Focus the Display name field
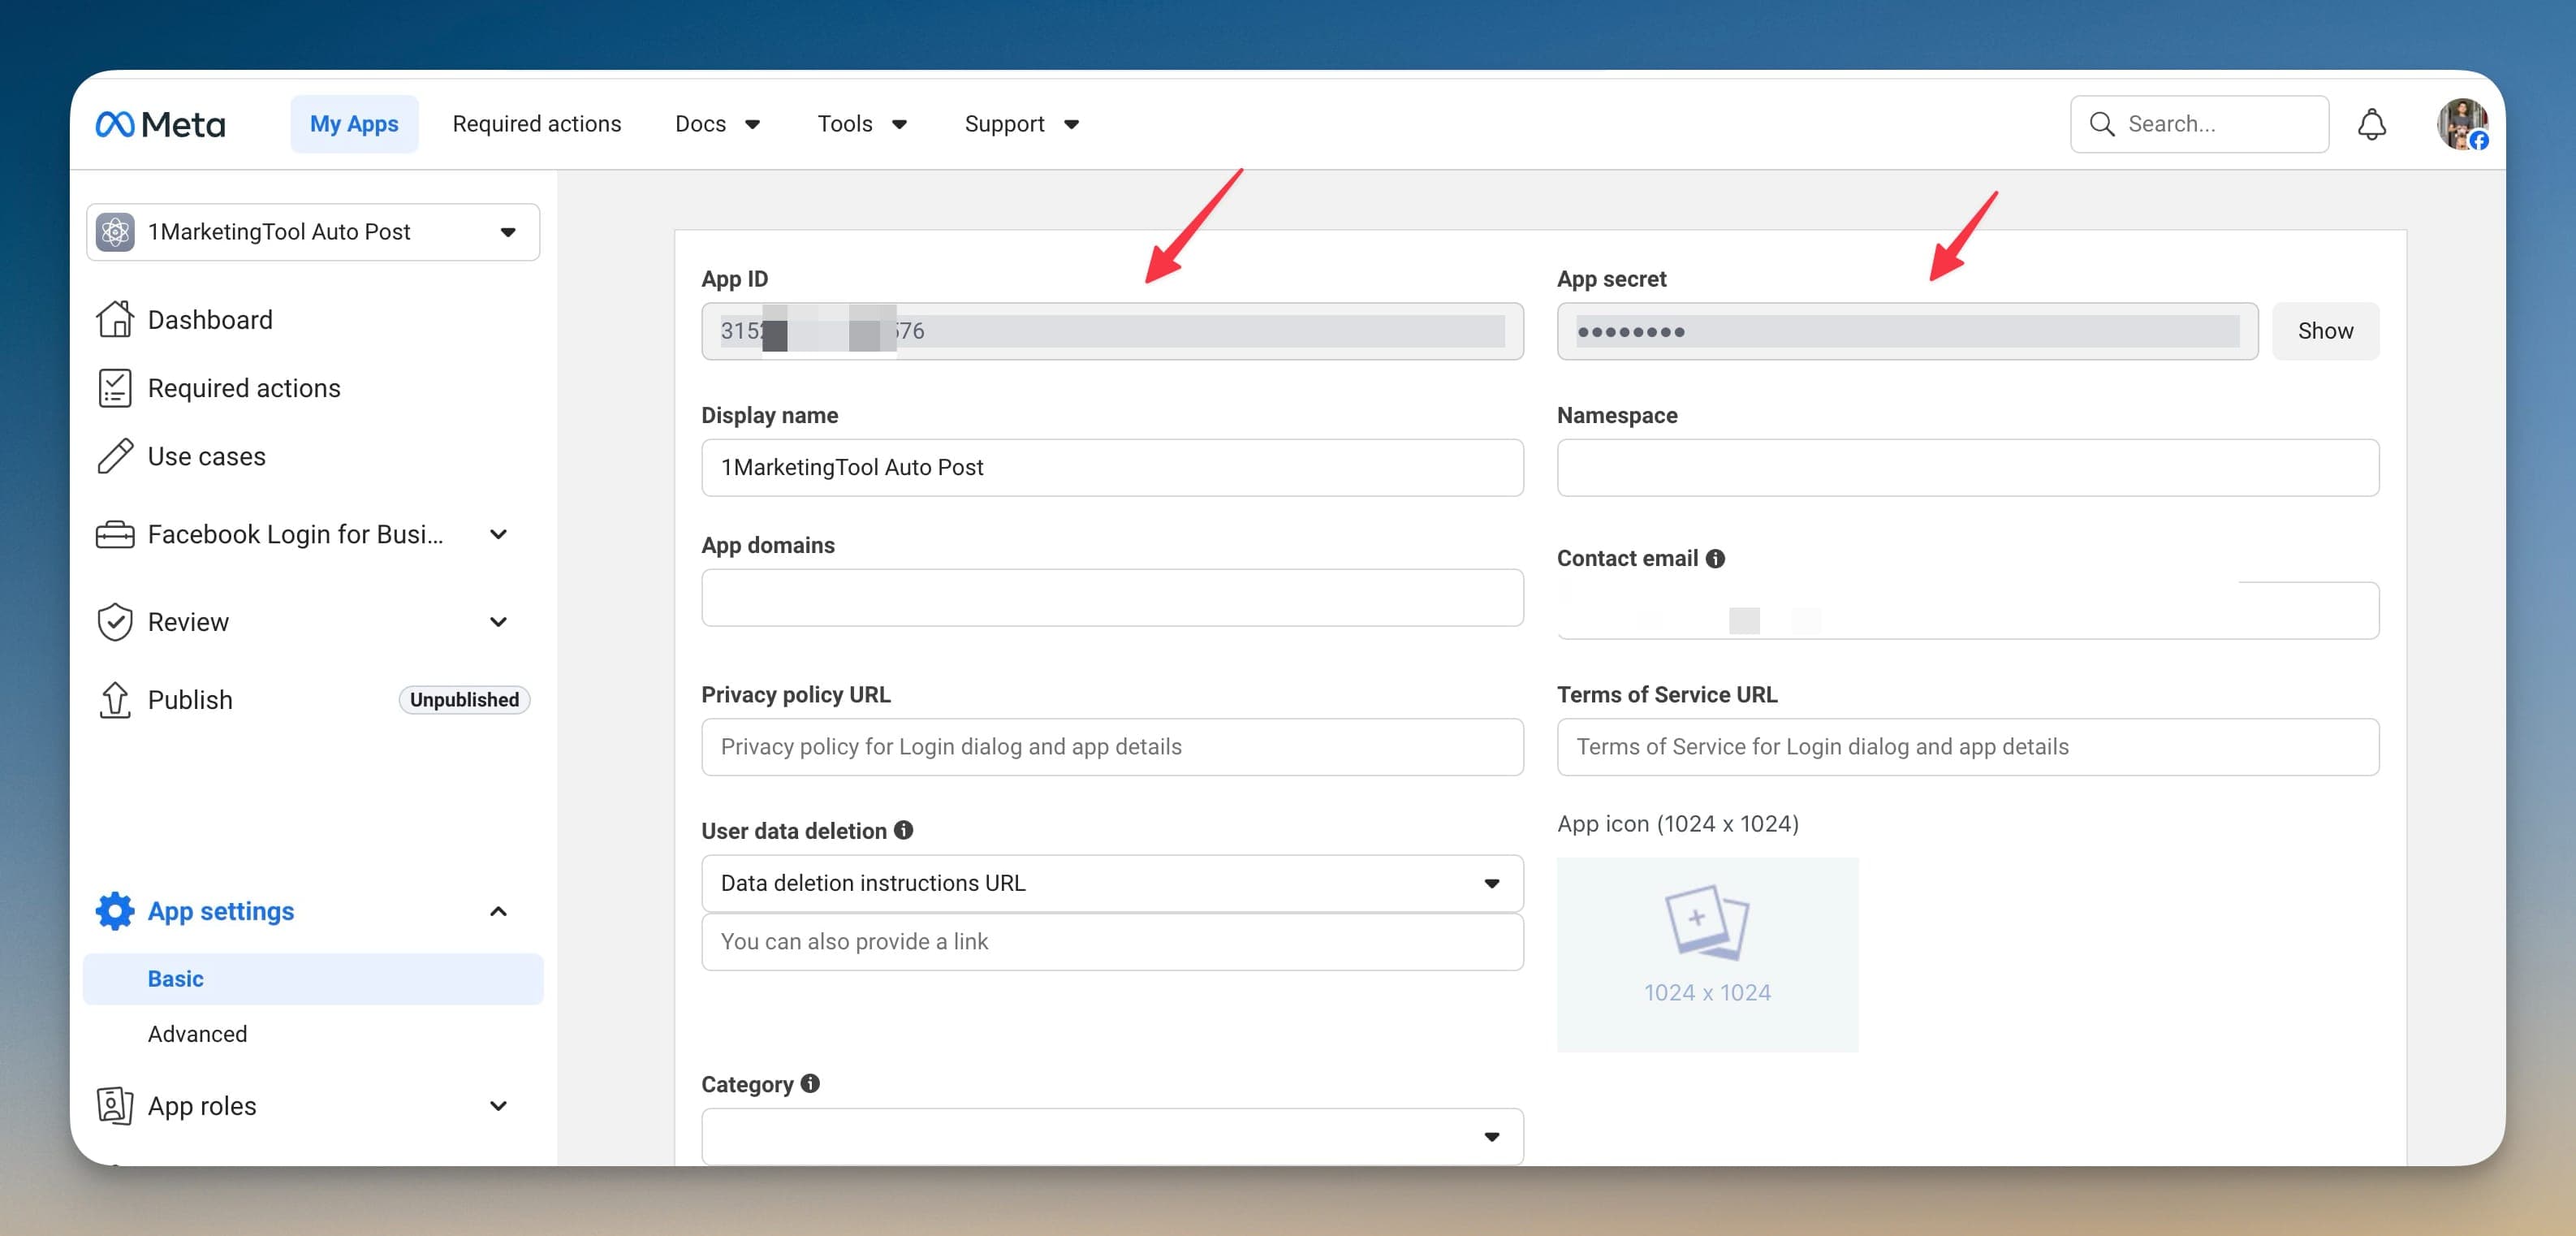Screen dimensions: 2576x1236 click(x=1112, y=467)
